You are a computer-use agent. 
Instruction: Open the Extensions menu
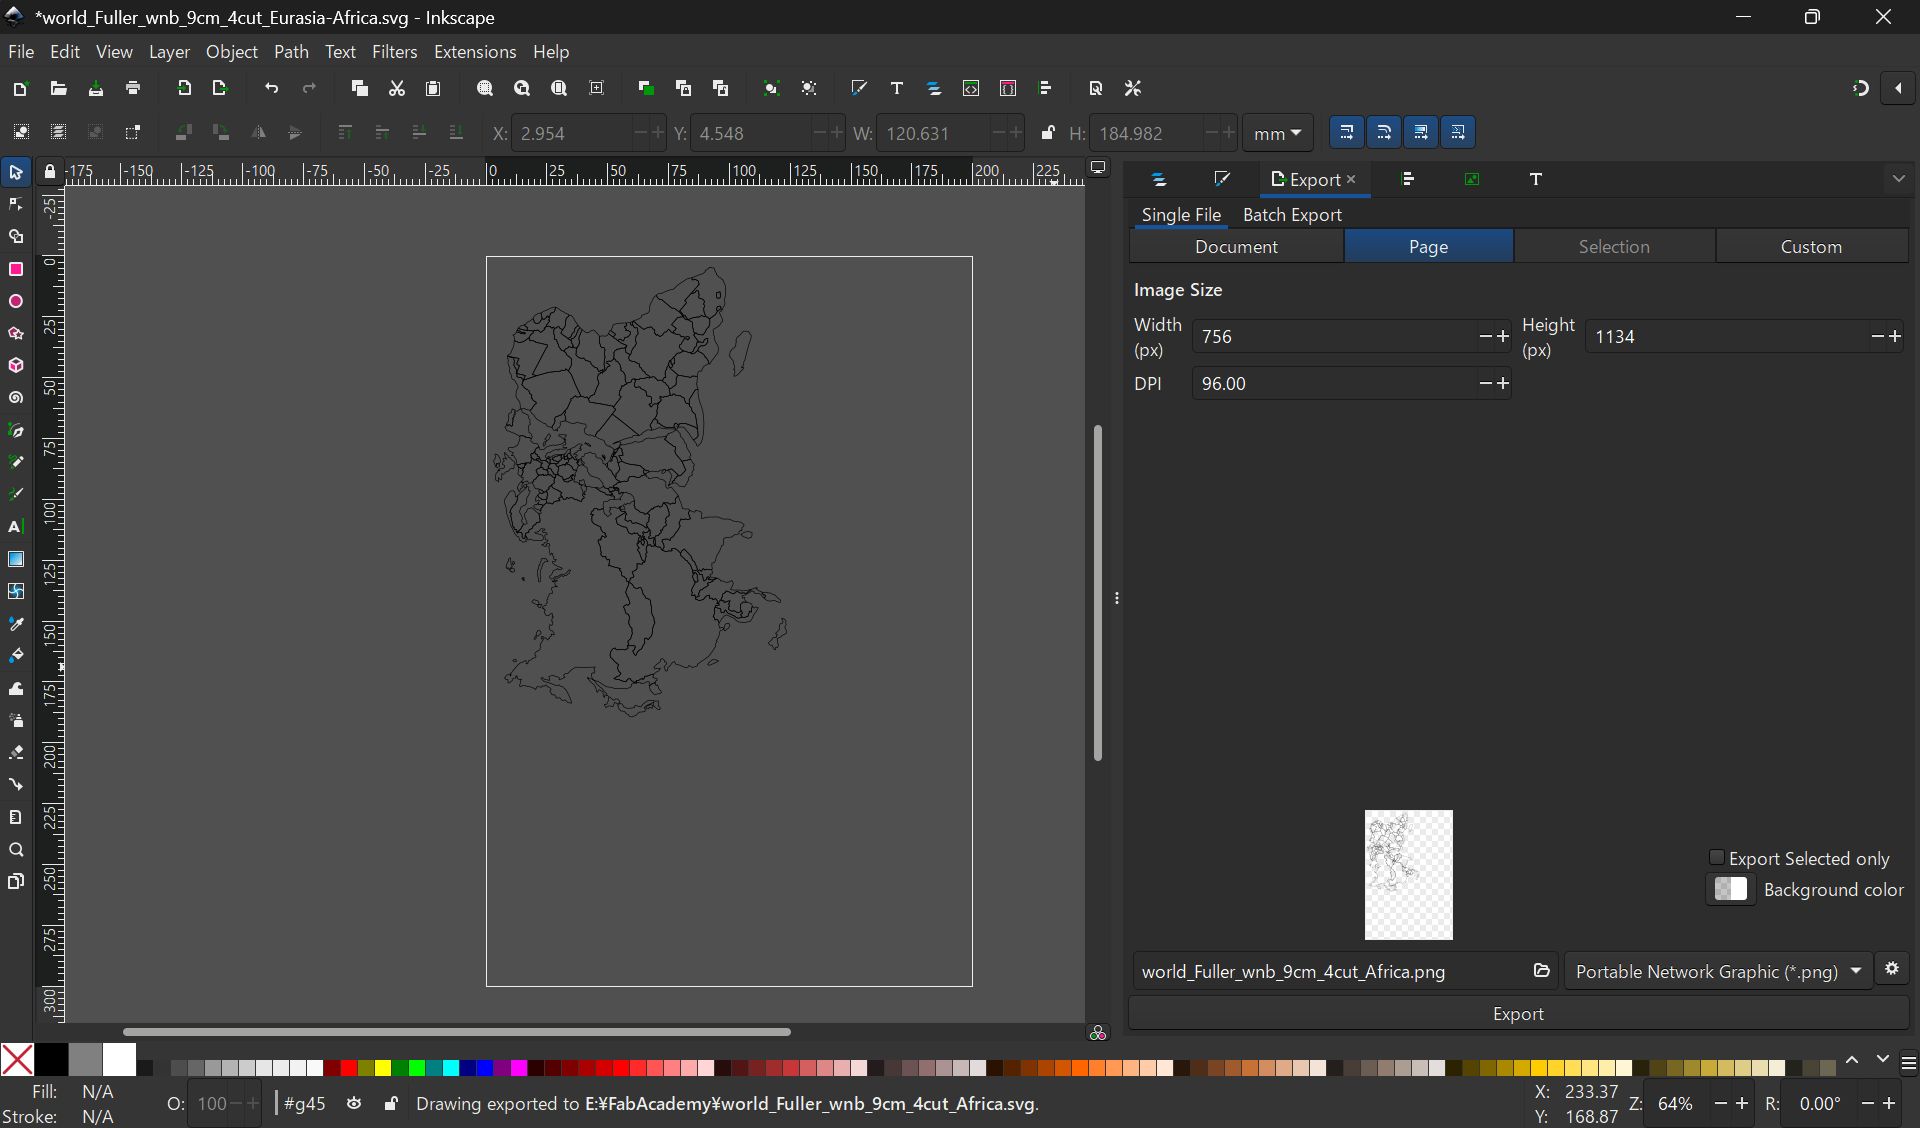tap(475, 52)
